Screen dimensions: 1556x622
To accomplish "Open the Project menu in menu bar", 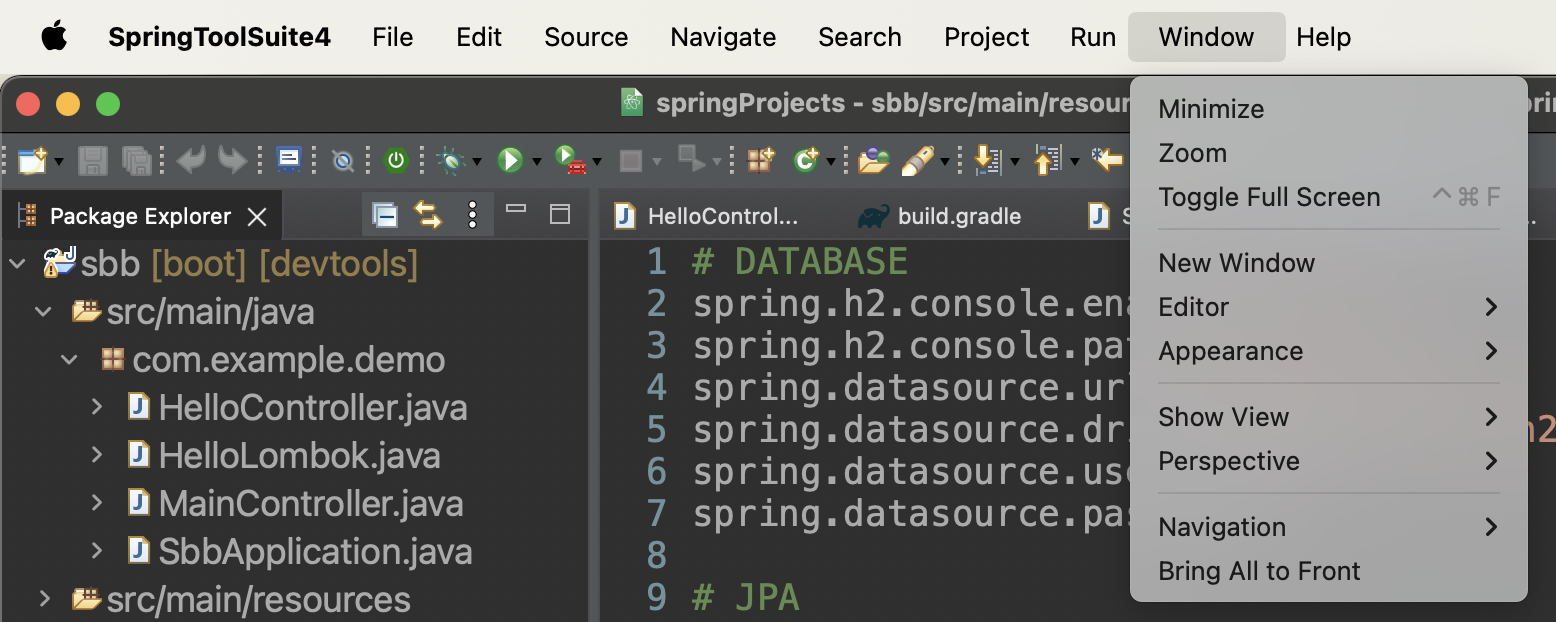I will (986, 37).
